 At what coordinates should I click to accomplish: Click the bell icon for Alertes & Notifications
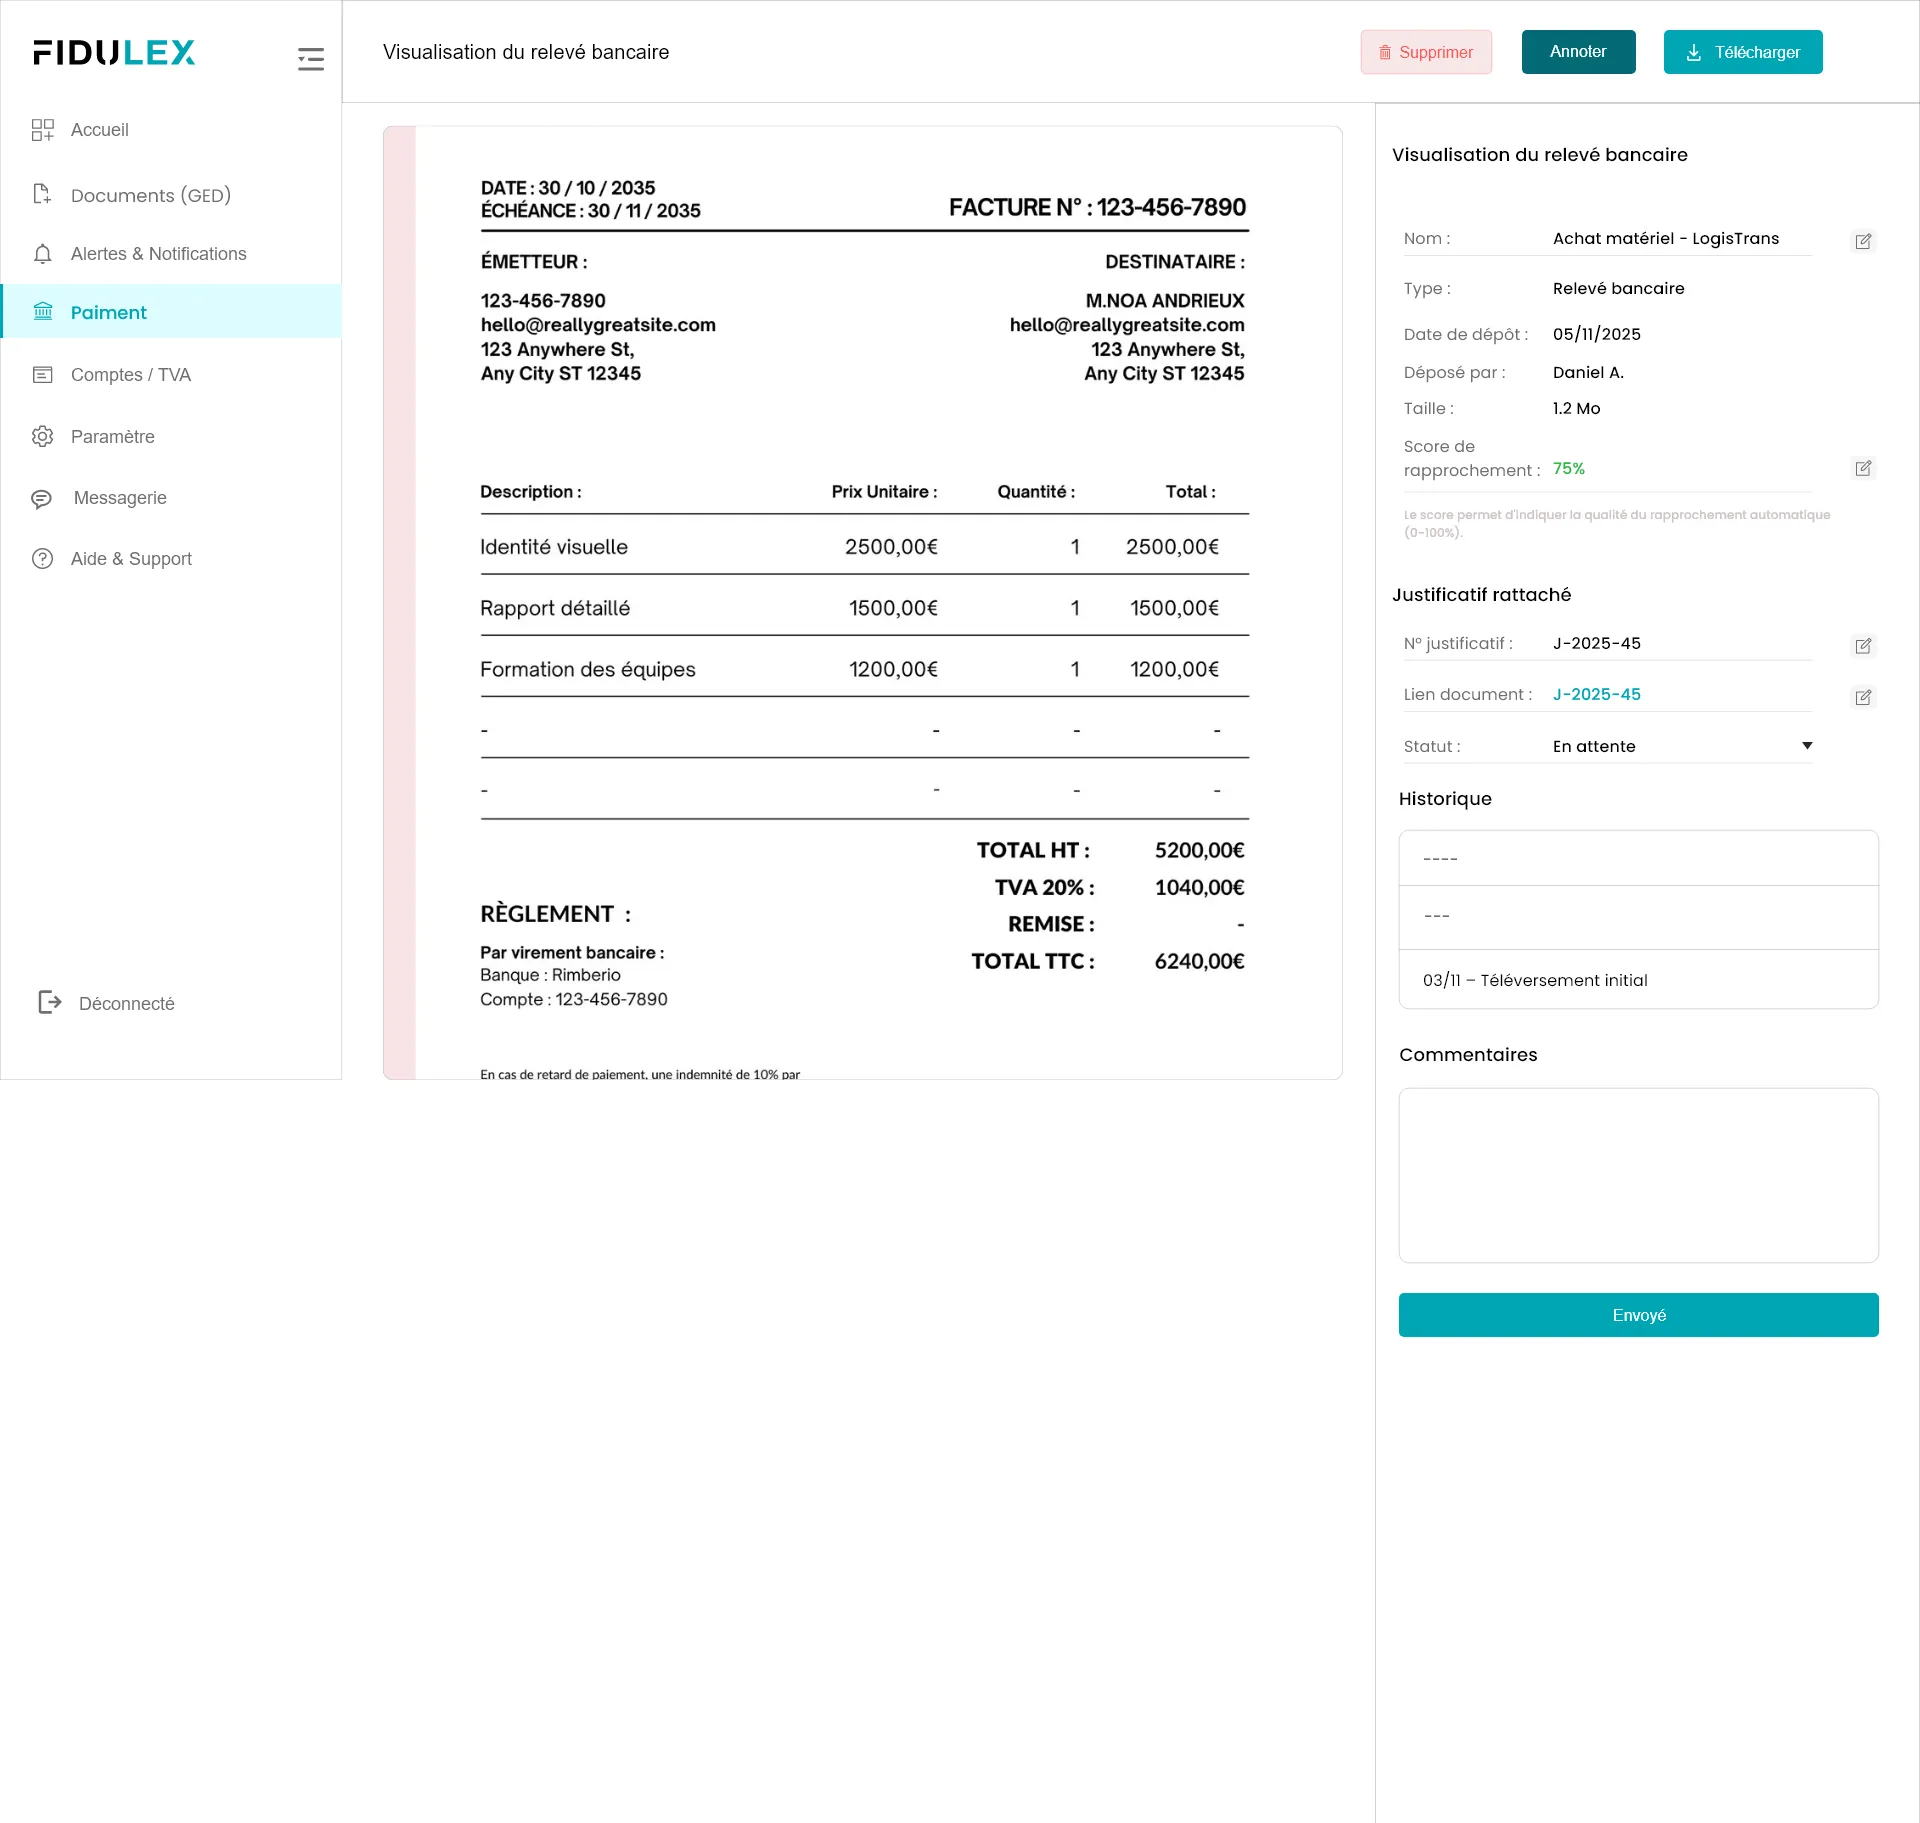click(42, 254)
